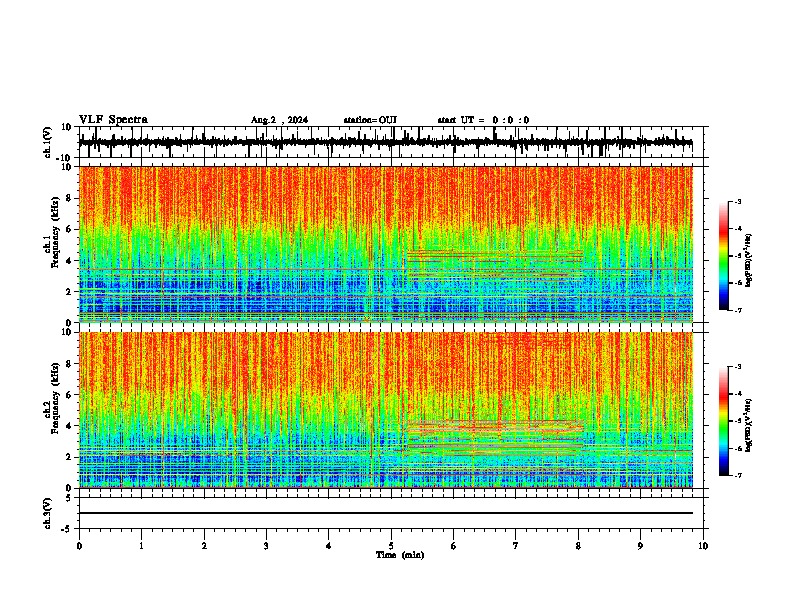Screen dimensions: 792x612
Task: Click the ch.1 voltage waveform trace
Action: point(385,143)
